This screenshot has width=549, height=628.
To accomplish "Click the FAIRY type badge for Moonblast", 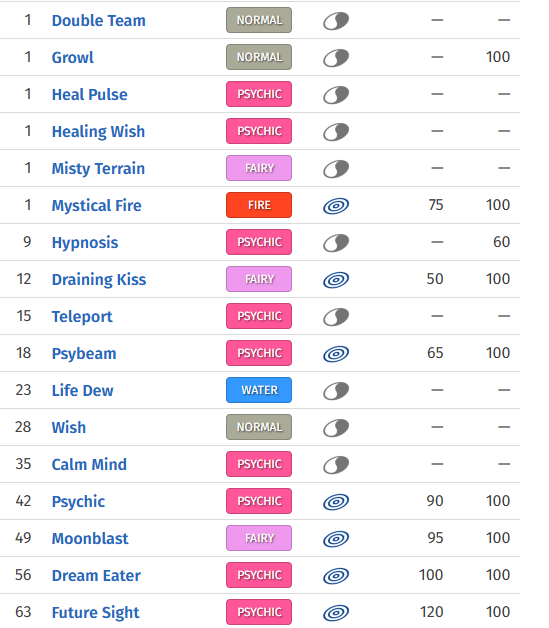I will click(x=259, y=538).
